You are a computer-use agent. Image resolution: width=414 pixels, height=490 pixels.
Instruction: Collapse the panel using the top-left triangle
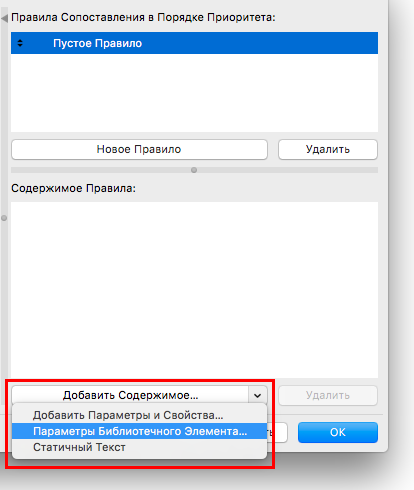4,18
